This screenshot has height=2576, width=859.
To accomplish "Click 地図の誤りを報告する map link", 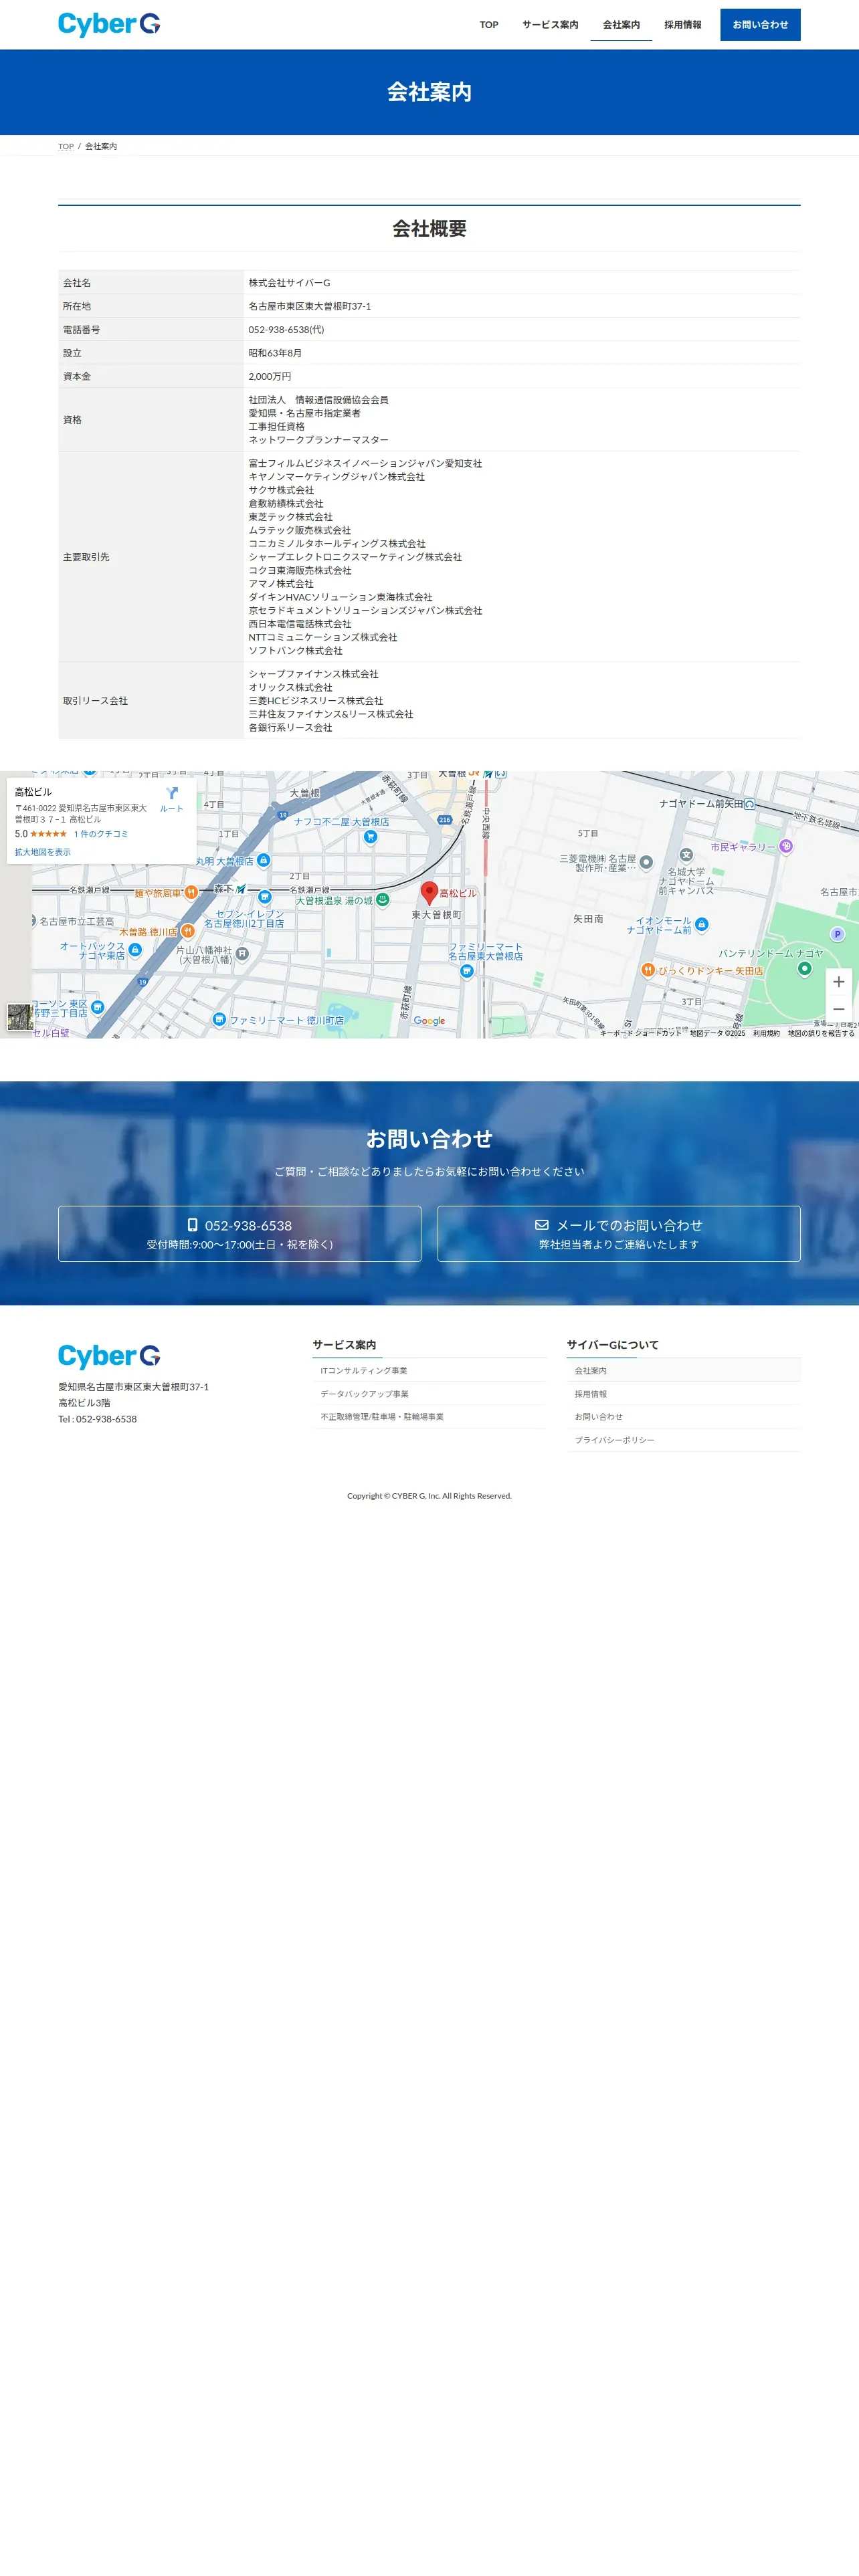I will click(x=821, y=1033).
